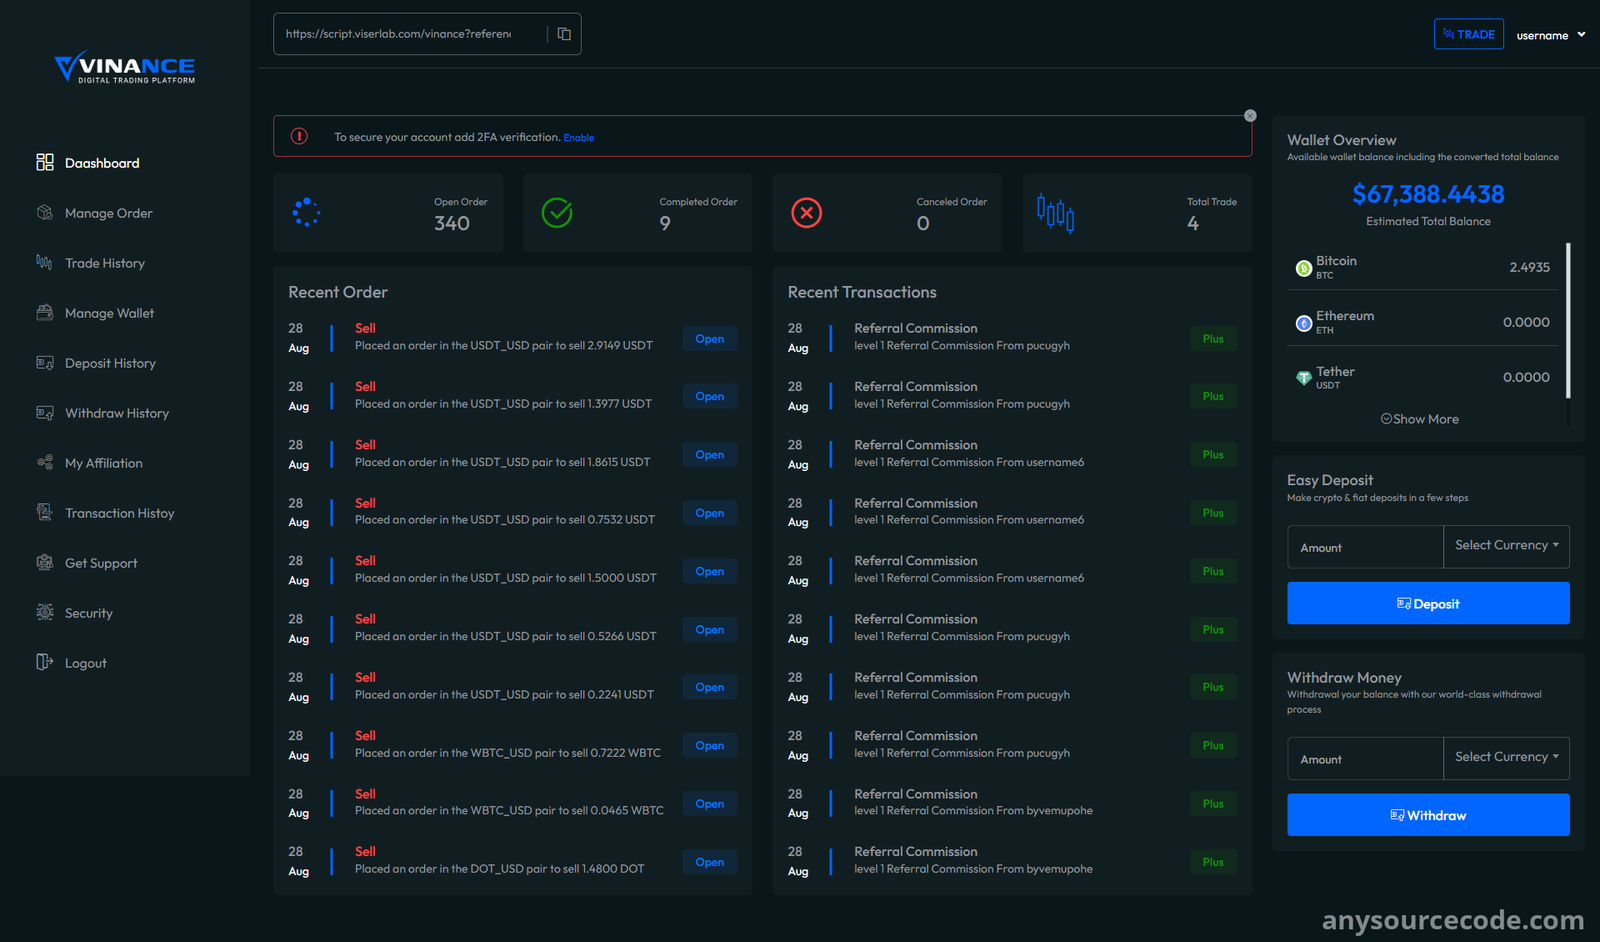The height and width of the screenshot is (942, 1600).
Task: Click the Security gear icon
Action: coord(45,612)
